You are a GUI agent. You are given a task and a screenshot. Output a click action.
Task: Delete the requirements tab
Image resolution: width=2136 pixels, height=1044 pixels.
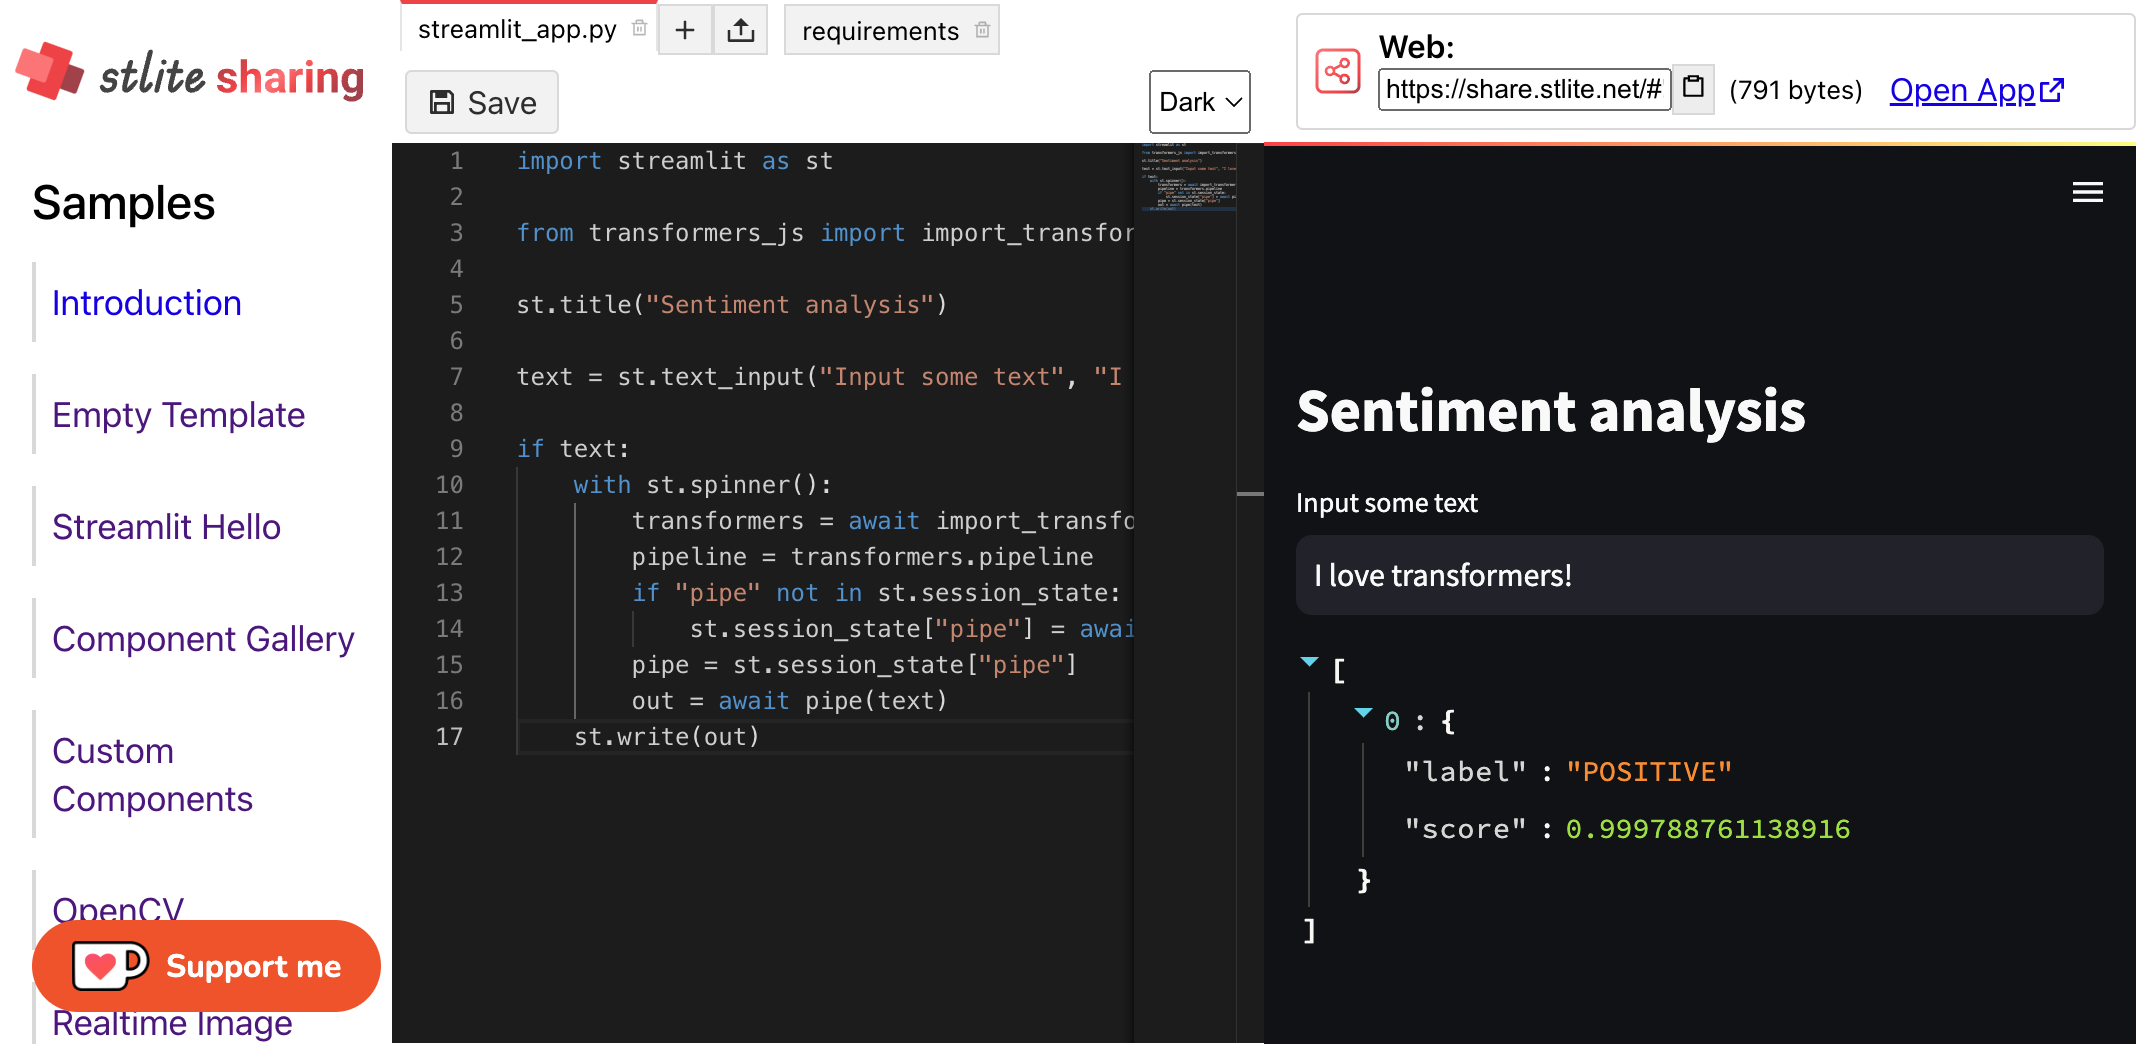(982, 31)
